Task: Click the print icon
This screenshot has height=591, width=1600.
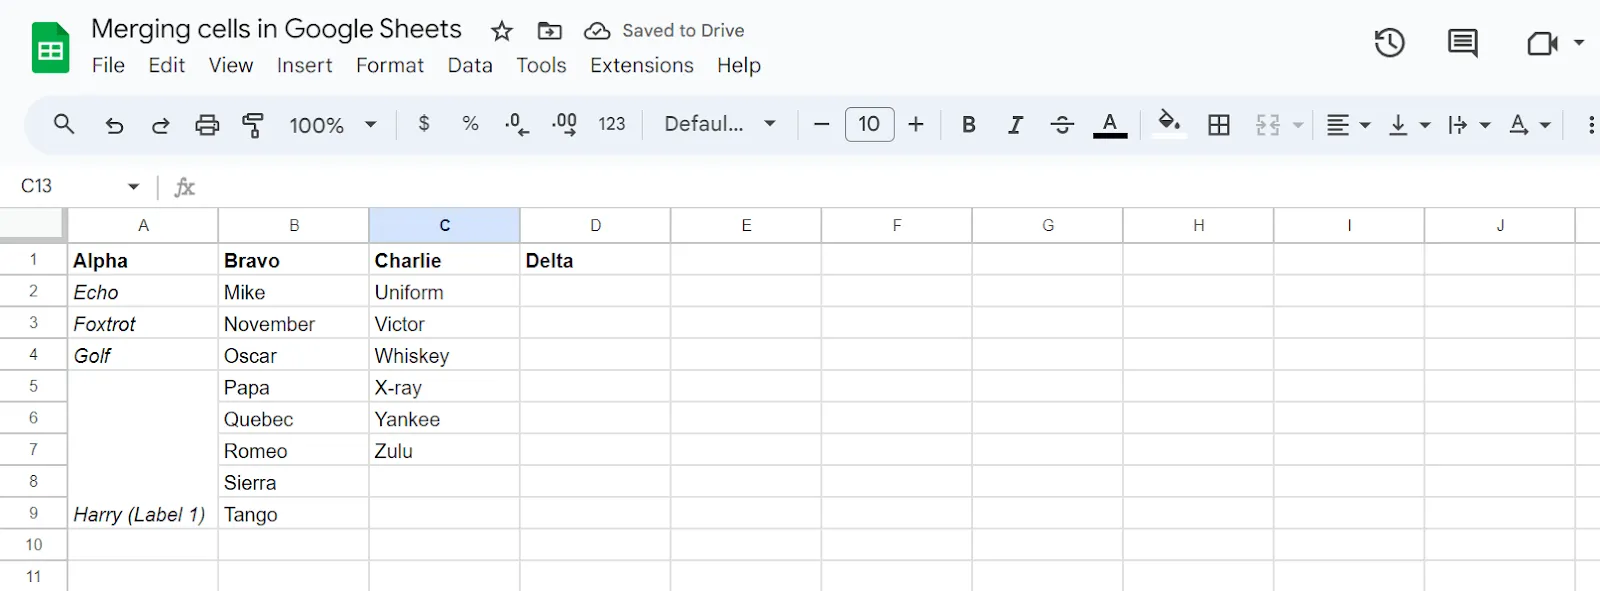Action: [207, 125]
